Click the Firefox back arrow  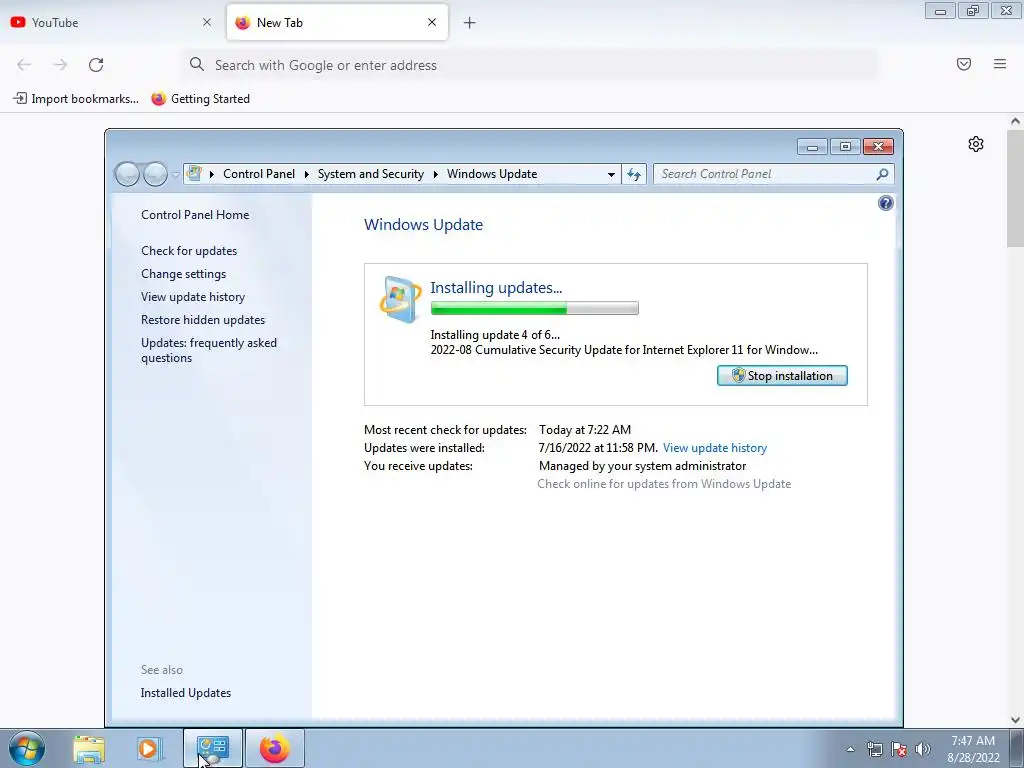24,65
